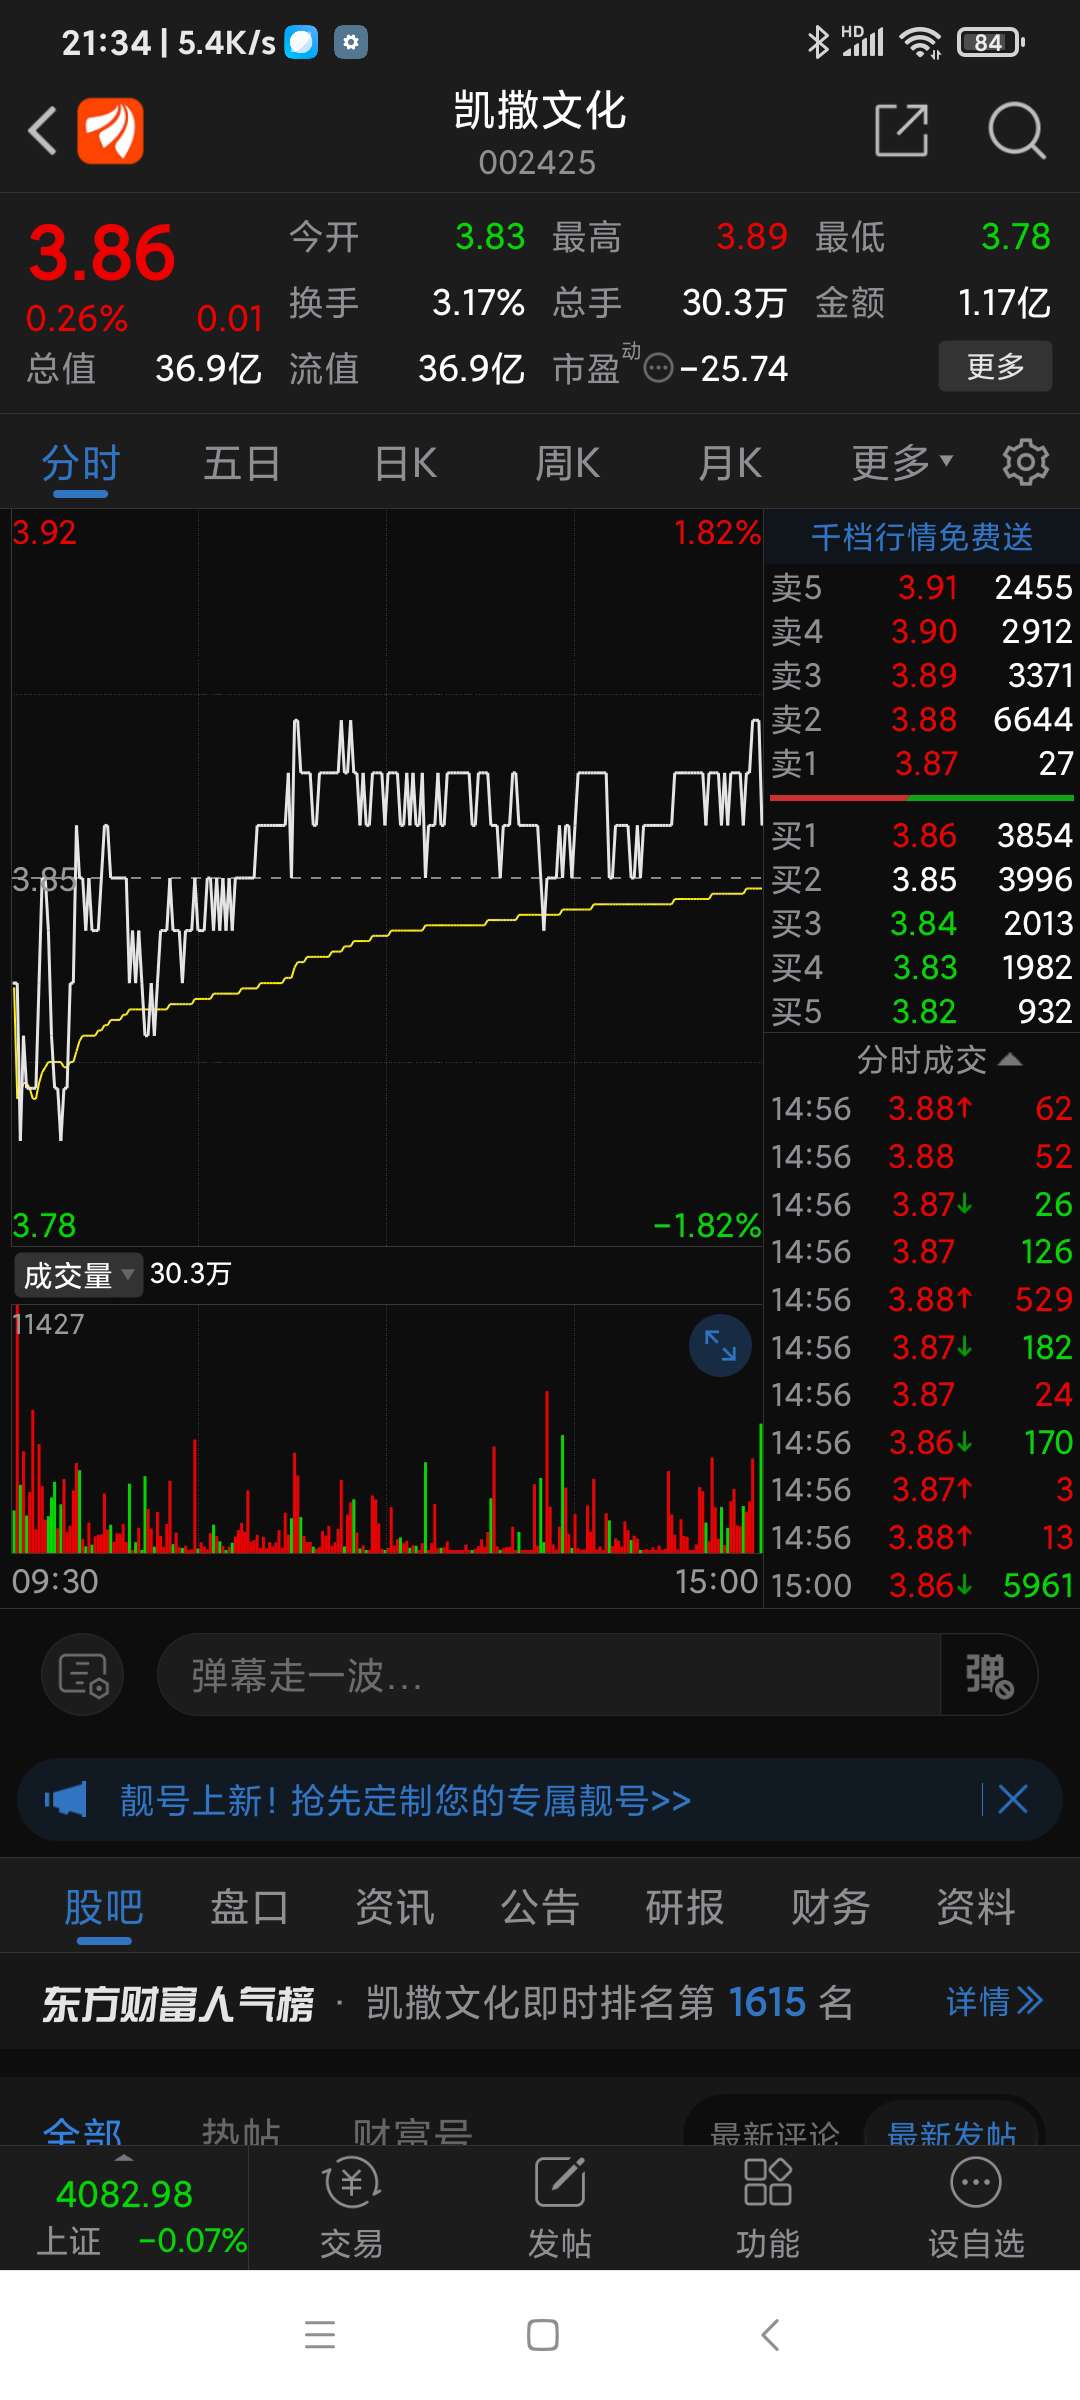1080x2400 pixels.
Task: Open 更多 chart period dropdown
Action: pyautogui.click(x=902, y=462)
